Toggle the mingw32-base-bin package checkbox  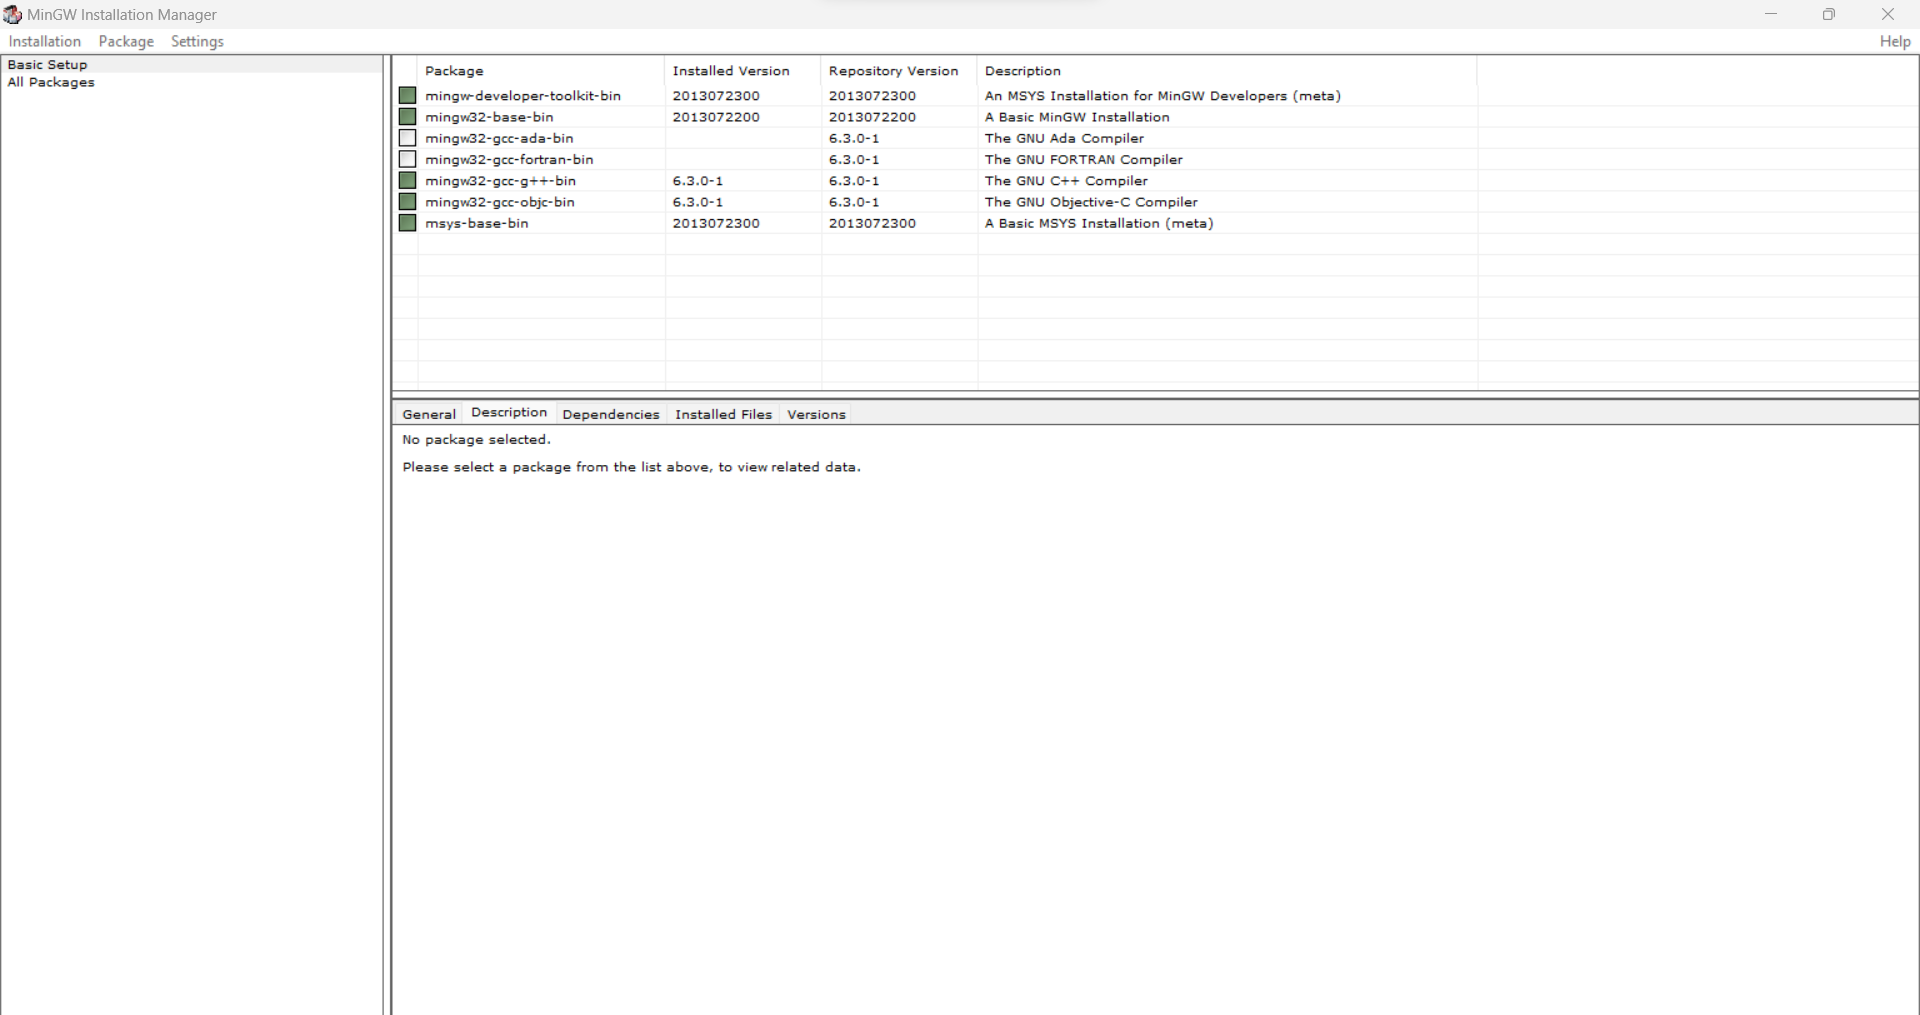[x=407, y=117]
